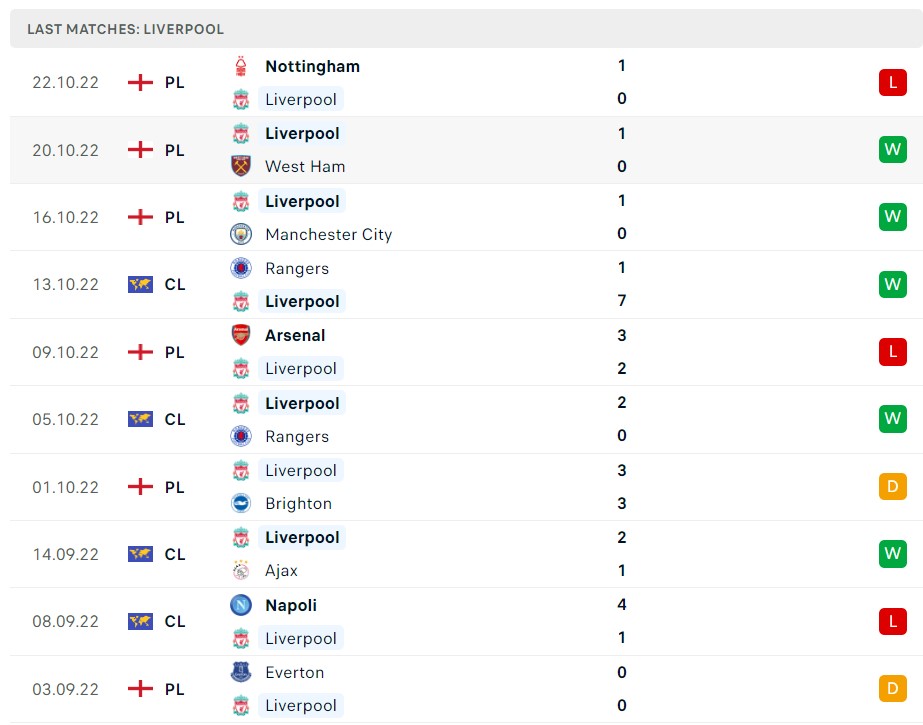Open the Manchester City team link
This screenshot has width=923, height=725.
click(x=328, y=234)
